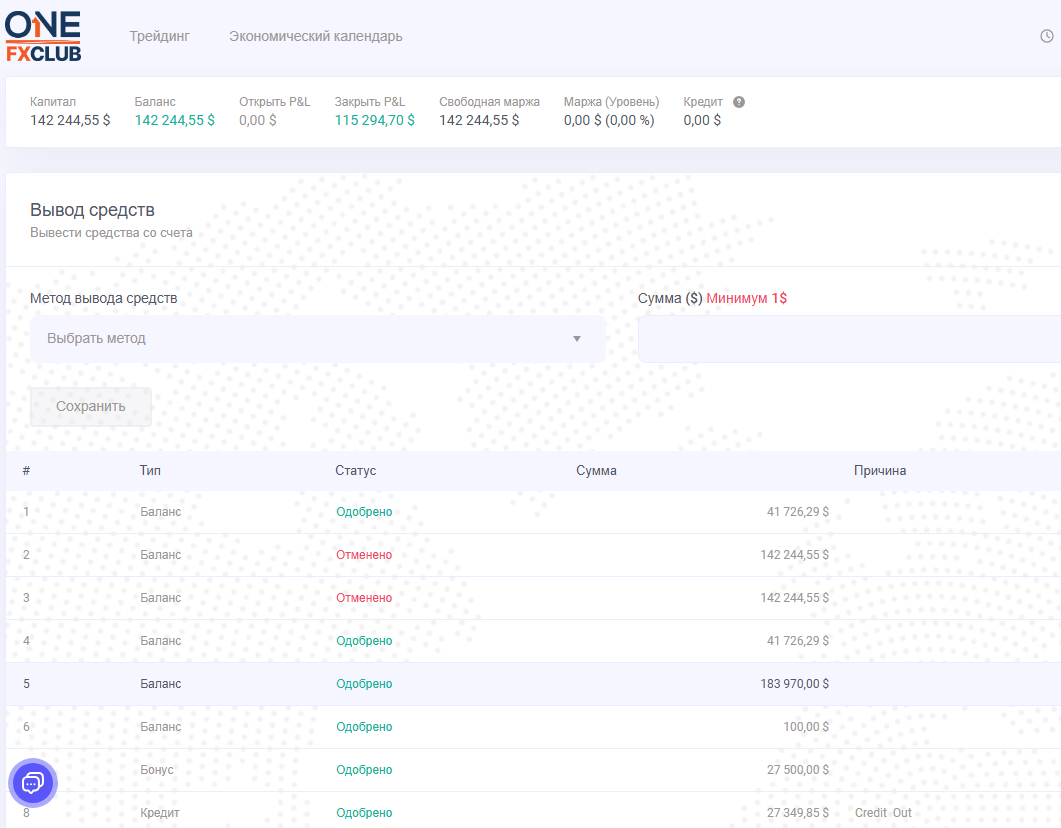Screen dimensions: 1061x828
Task: Open the live chat widget
Action: tap(33, 782)
